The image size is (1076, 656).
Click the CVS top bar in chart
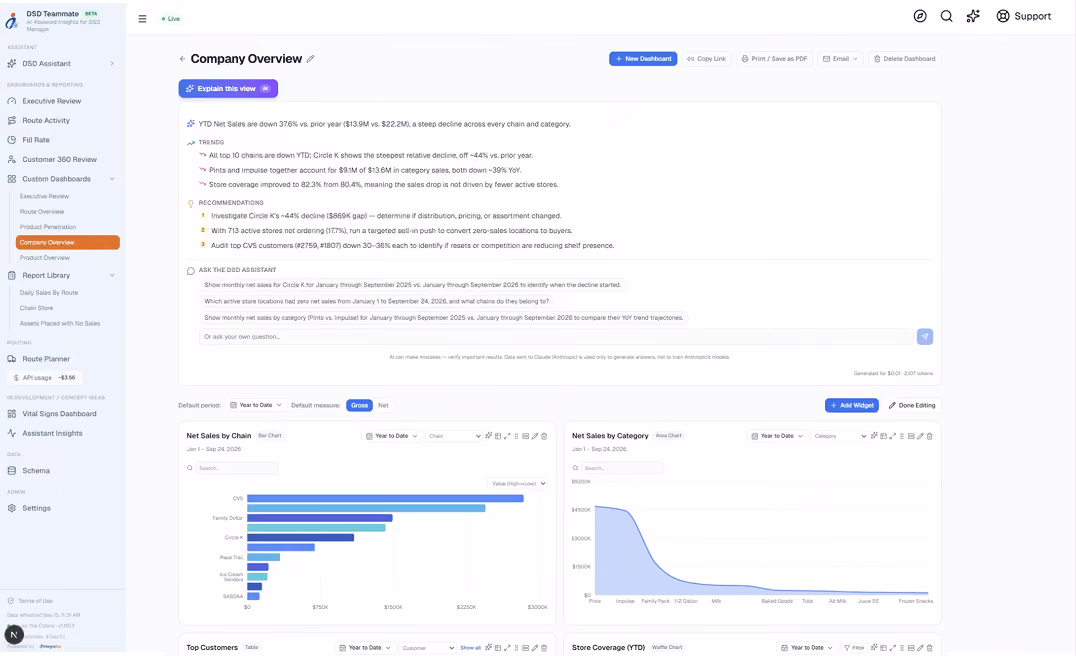385,498
